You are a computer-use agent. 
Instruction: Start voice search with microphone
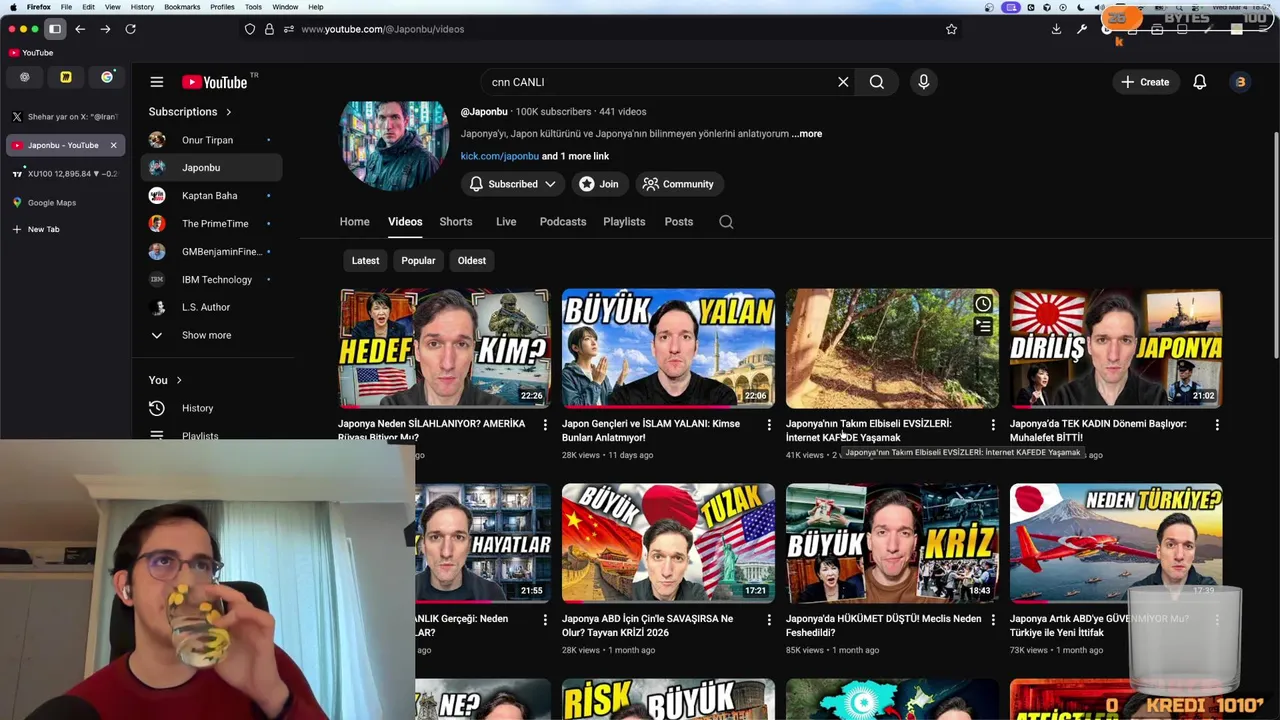pos(924,82)
